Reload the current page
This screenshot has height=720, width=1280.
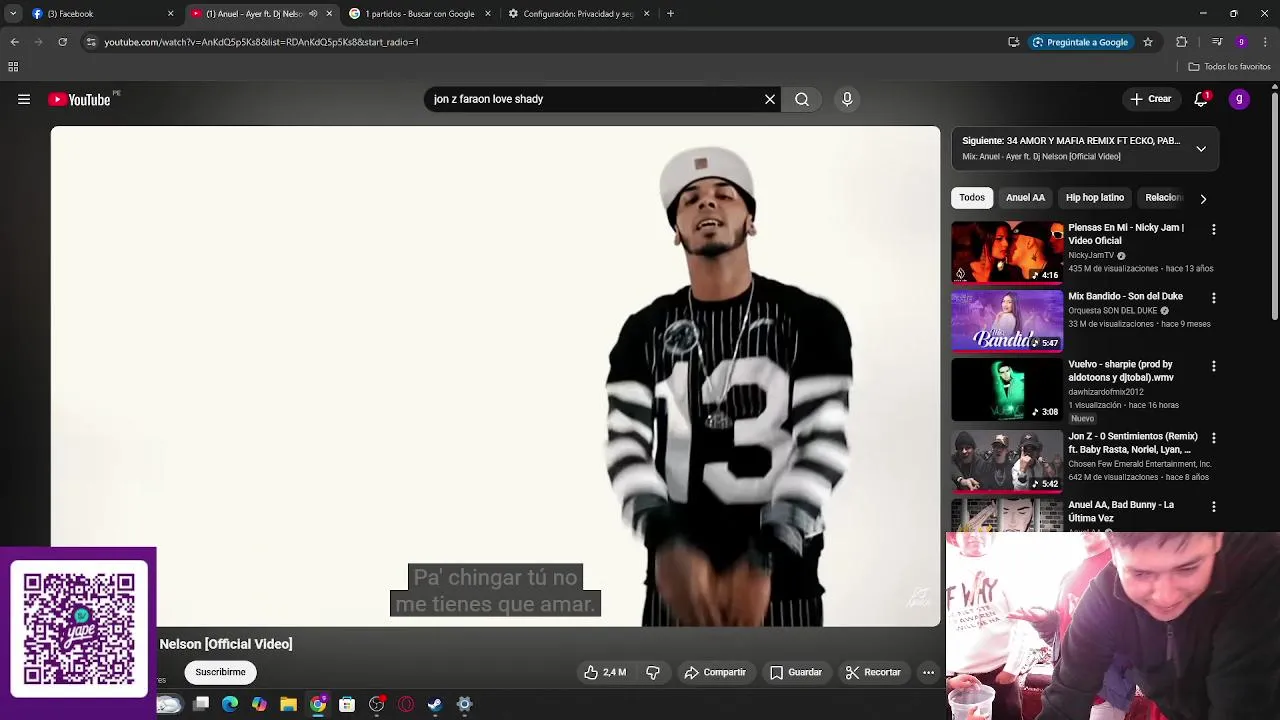pos(62,42)
